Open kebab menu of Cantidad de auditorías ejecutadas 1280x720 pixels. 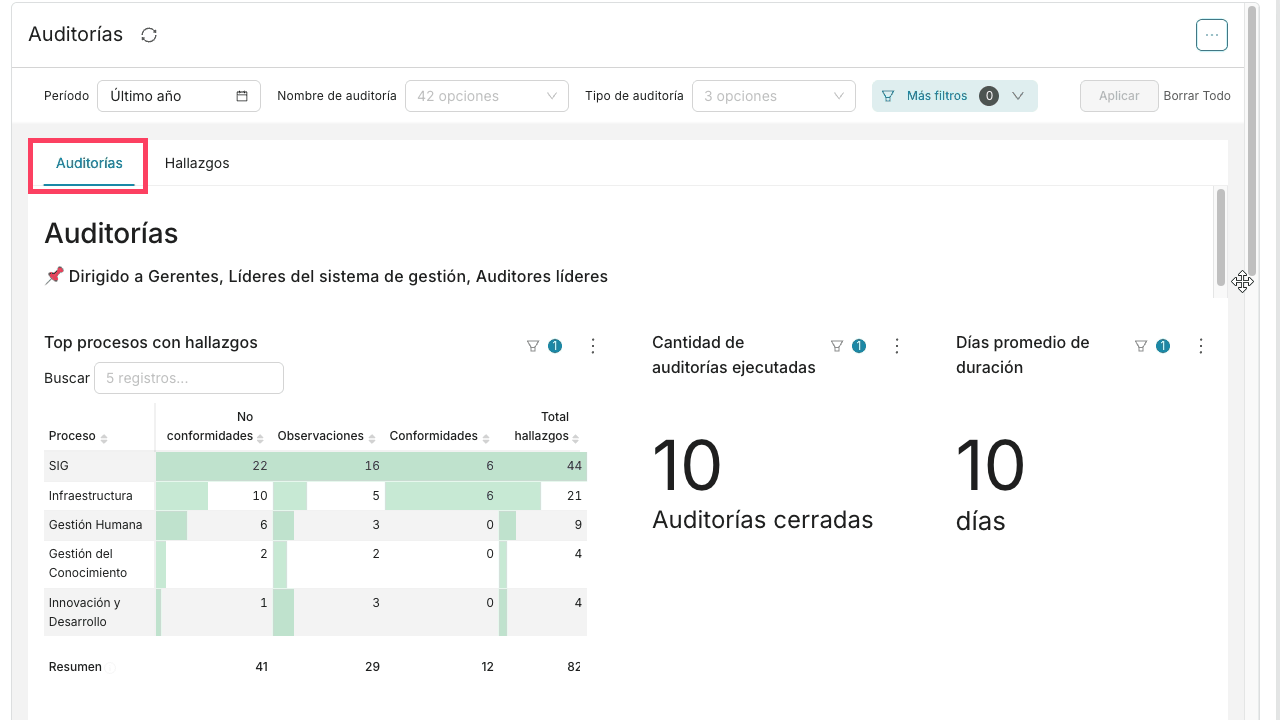(x=897, y=346)
